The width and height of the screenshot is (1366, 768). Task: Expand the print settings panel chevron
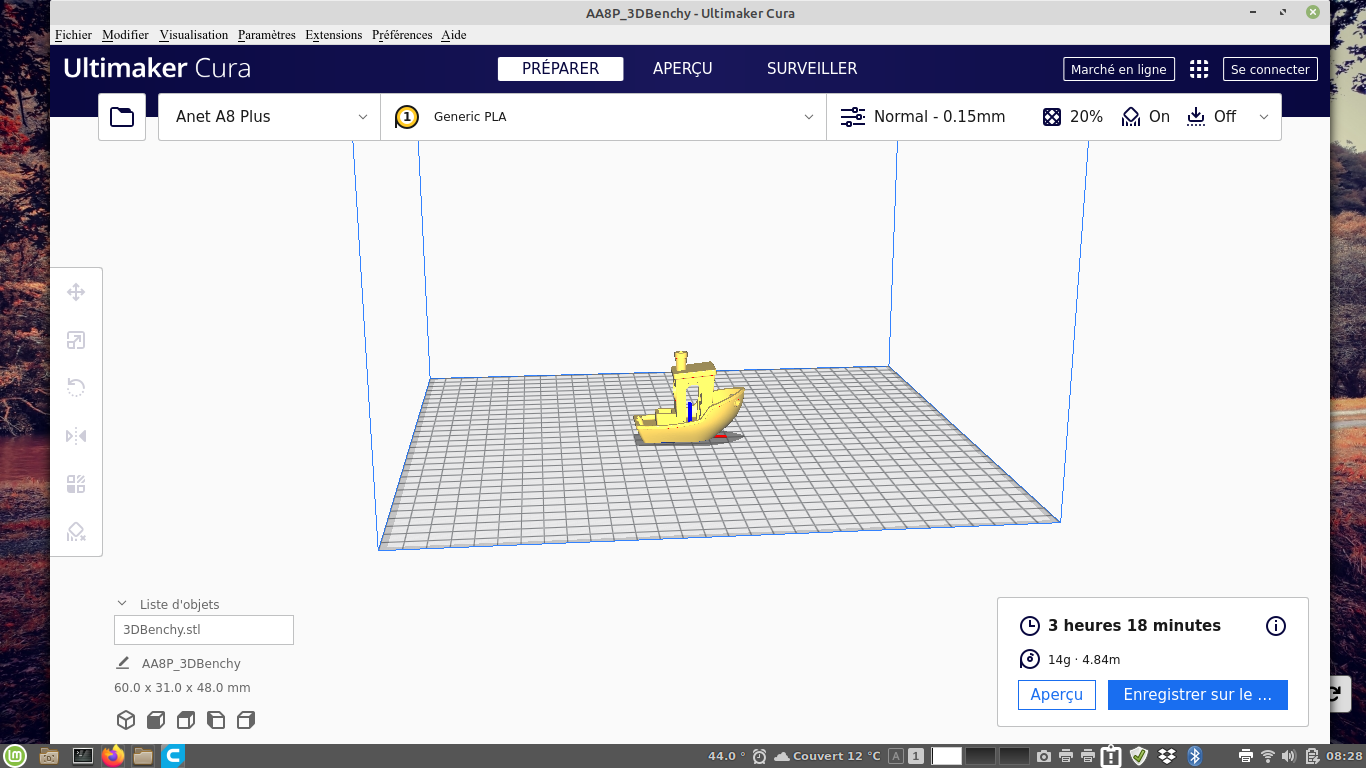coord(1264,117)
